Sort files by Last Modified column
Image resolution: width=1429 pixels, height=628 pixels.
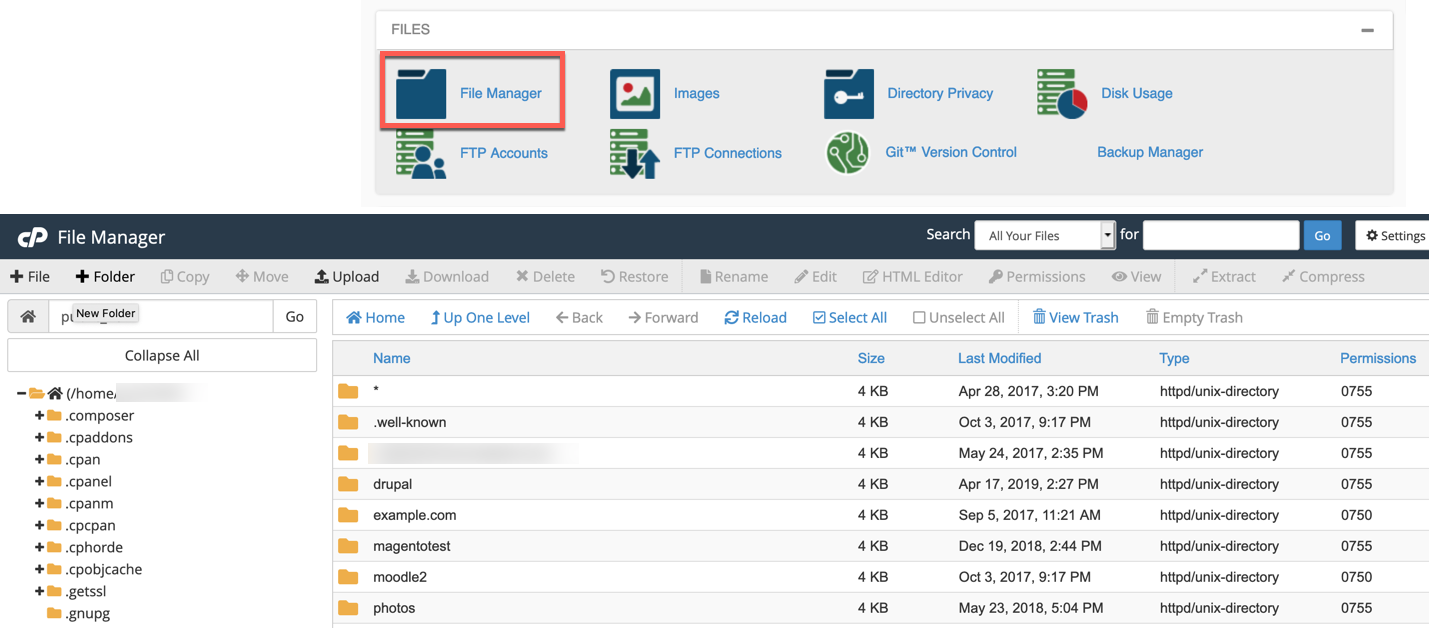tap(999, 358)
